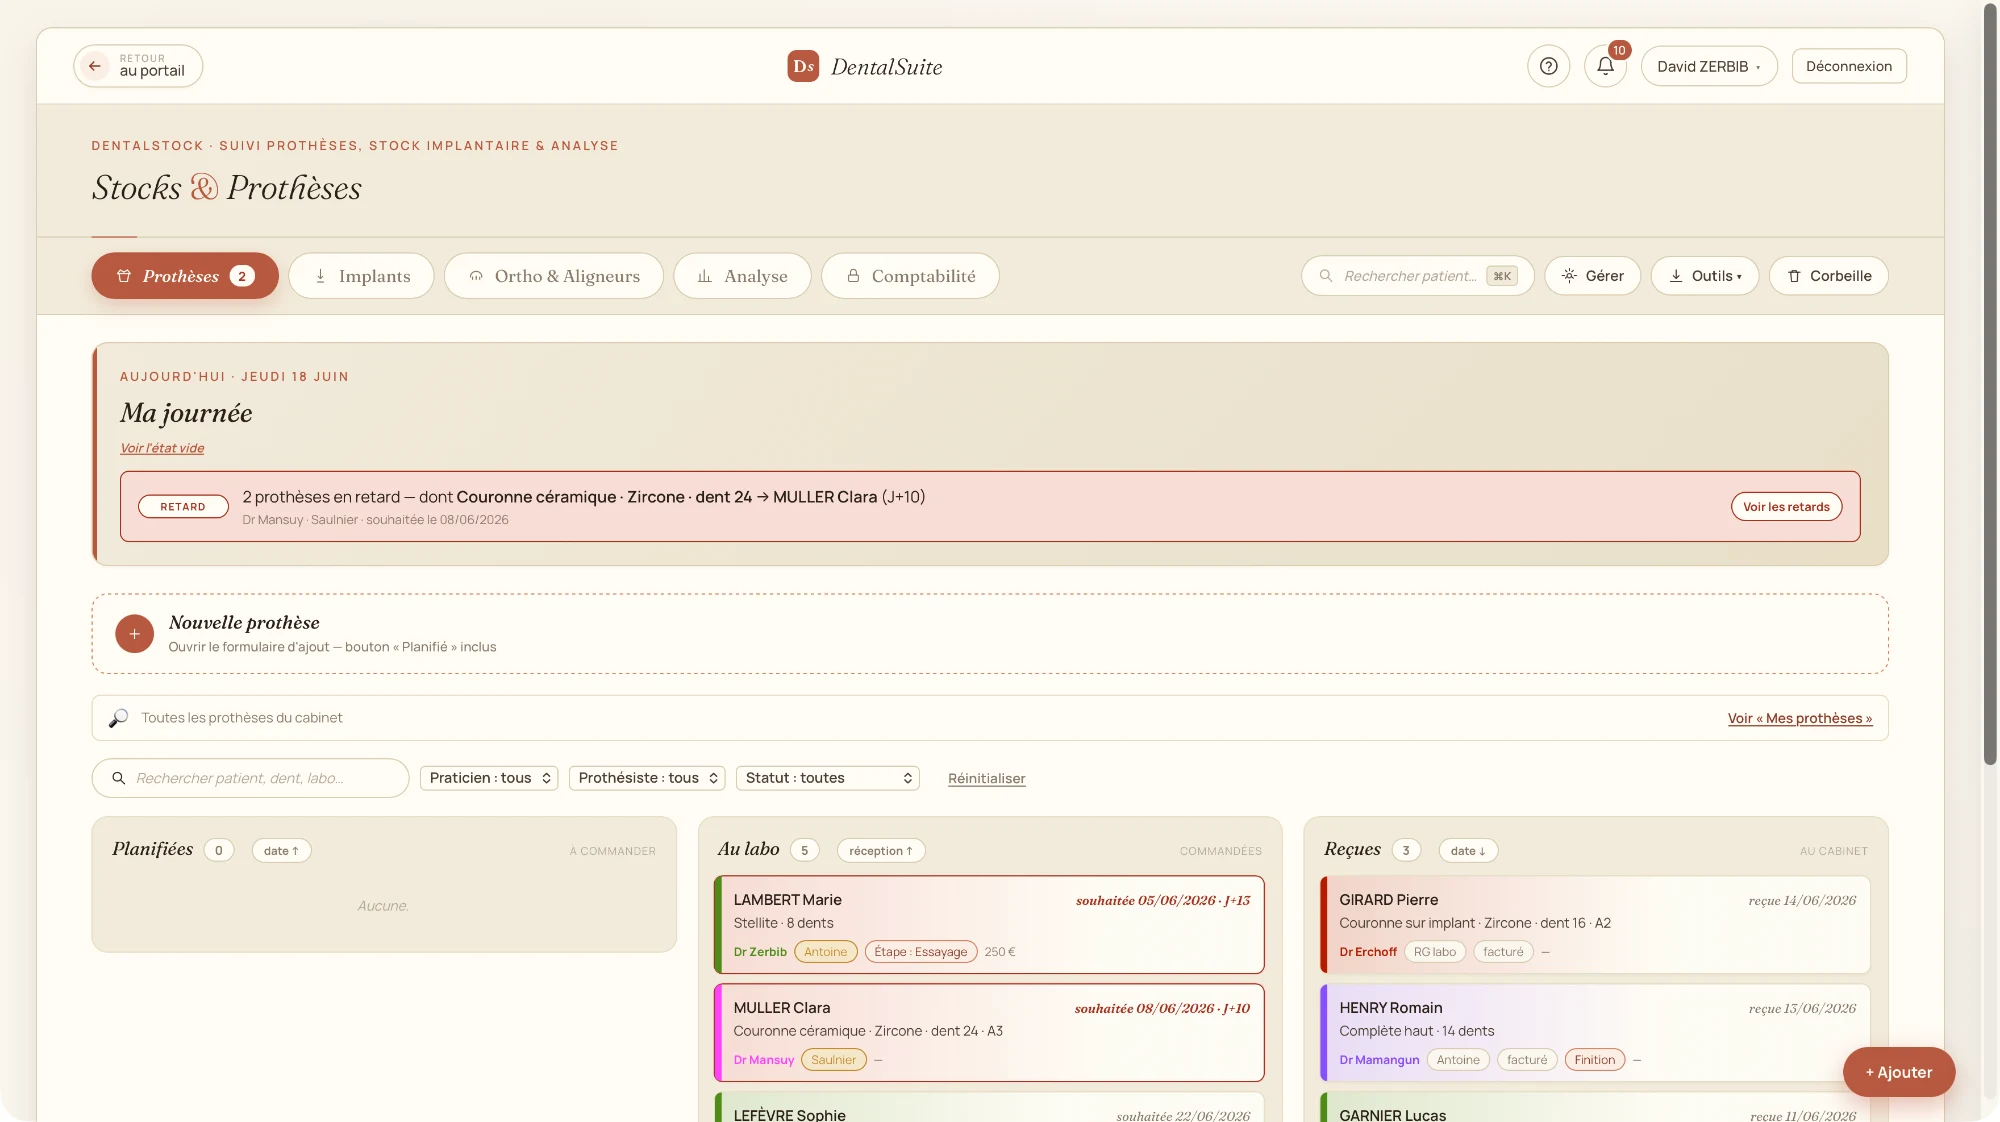Click Dr Erchoff on GIRARD Pierre card
The height and width of the screenshot is (1122, 2000).
[x=1367, y=952]
